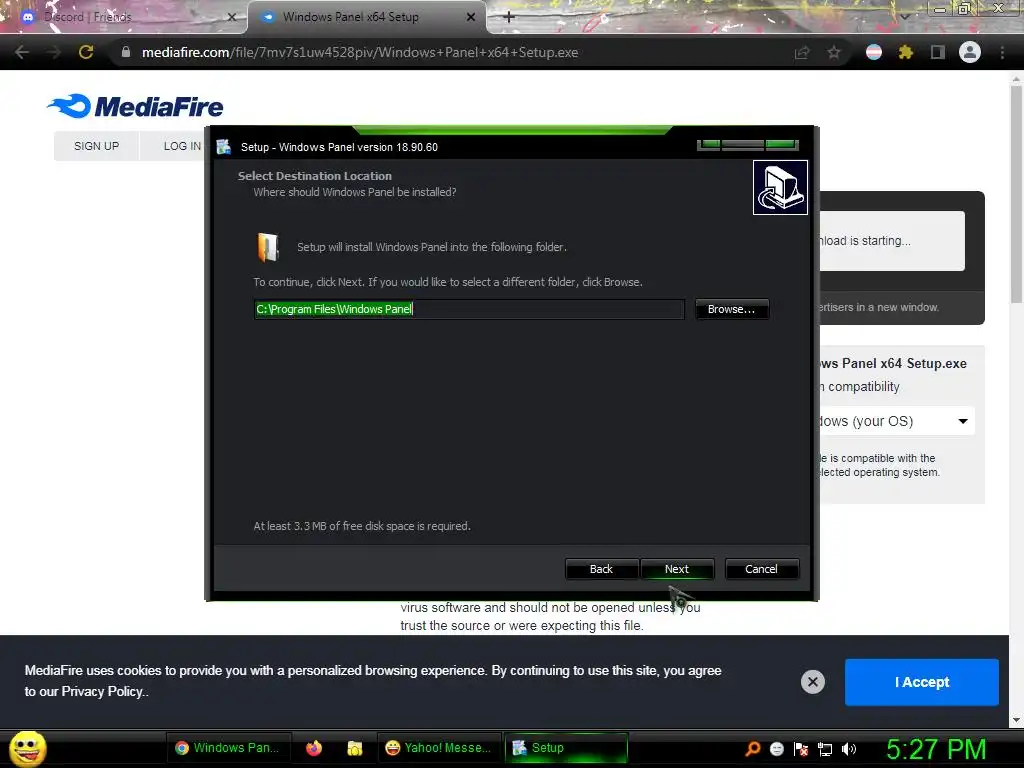
Task: Click the lock site-info icon
Action: click(126, 52)
